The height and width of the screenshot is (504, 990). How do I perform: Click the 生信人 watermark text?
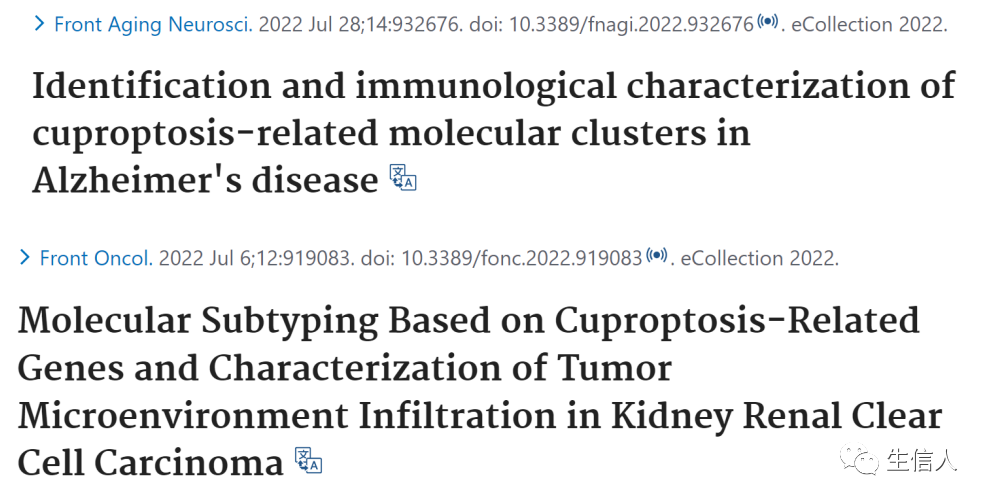pyautogui.click(x=922, y=460)
